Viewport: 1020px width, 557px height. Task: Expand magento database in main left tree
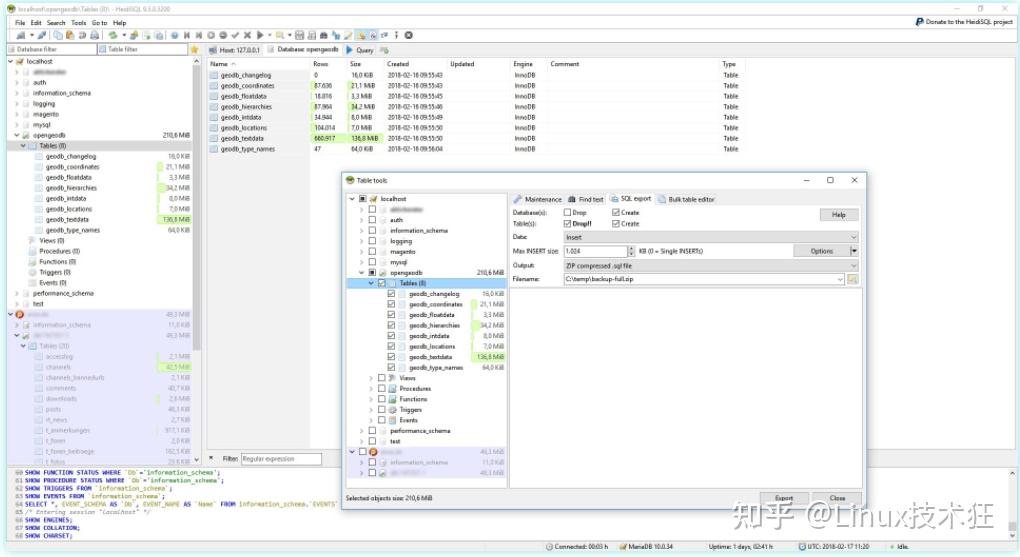(17, 115)
